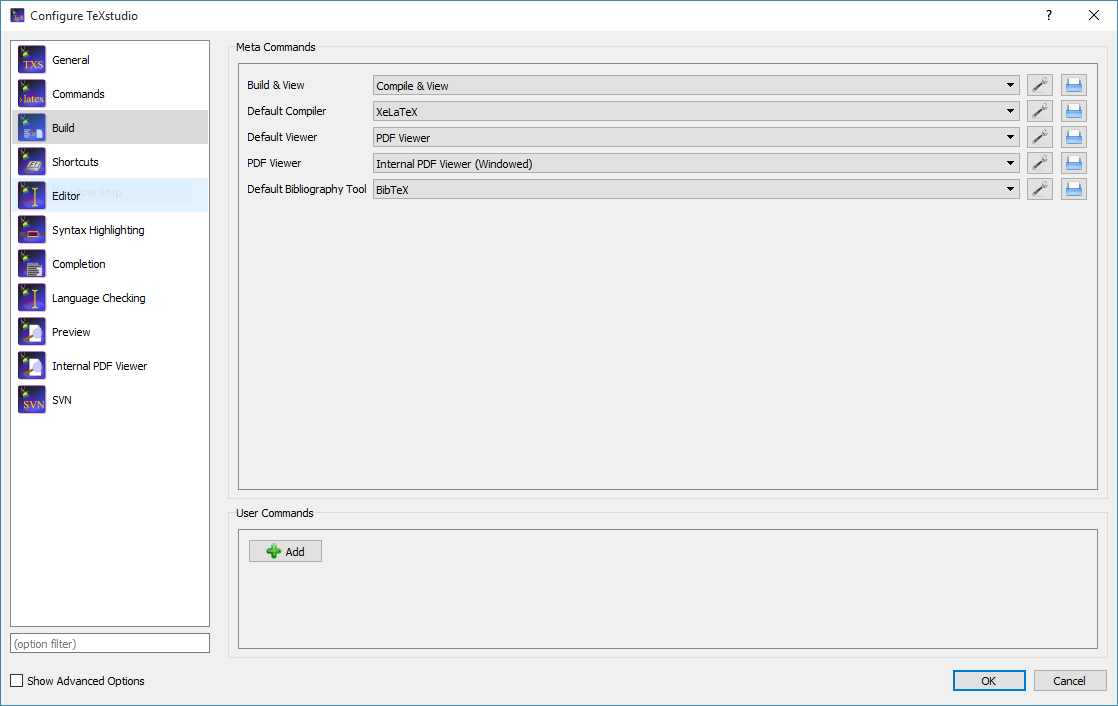The image size is (1118, 706).
Task: Click the Commands latex icon in sidebar
Action: pyautogui.click(x=32, y=94)
